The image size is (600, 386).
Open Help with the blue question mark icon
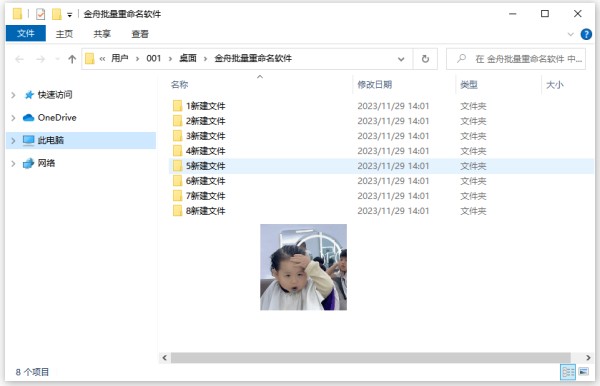point(586,34)
